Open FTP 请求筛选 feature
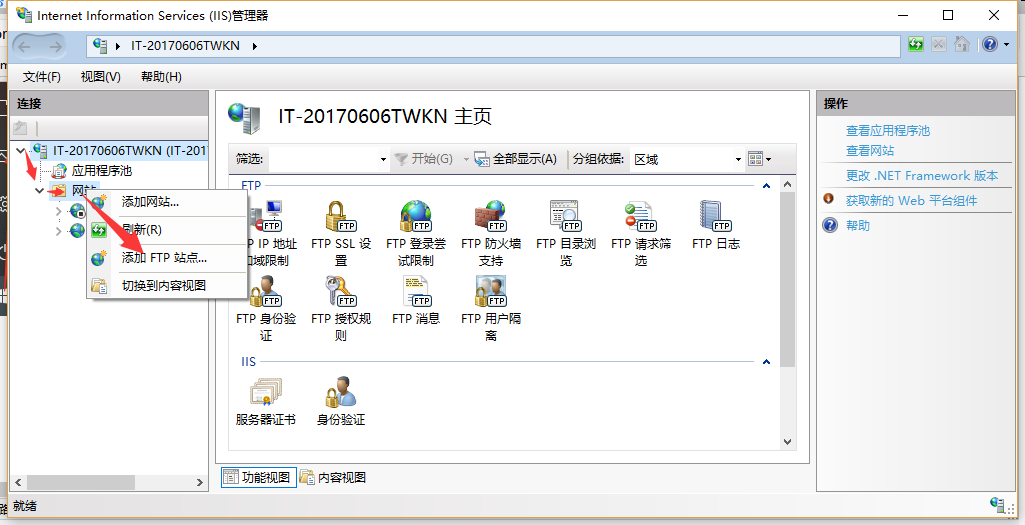 641,233
